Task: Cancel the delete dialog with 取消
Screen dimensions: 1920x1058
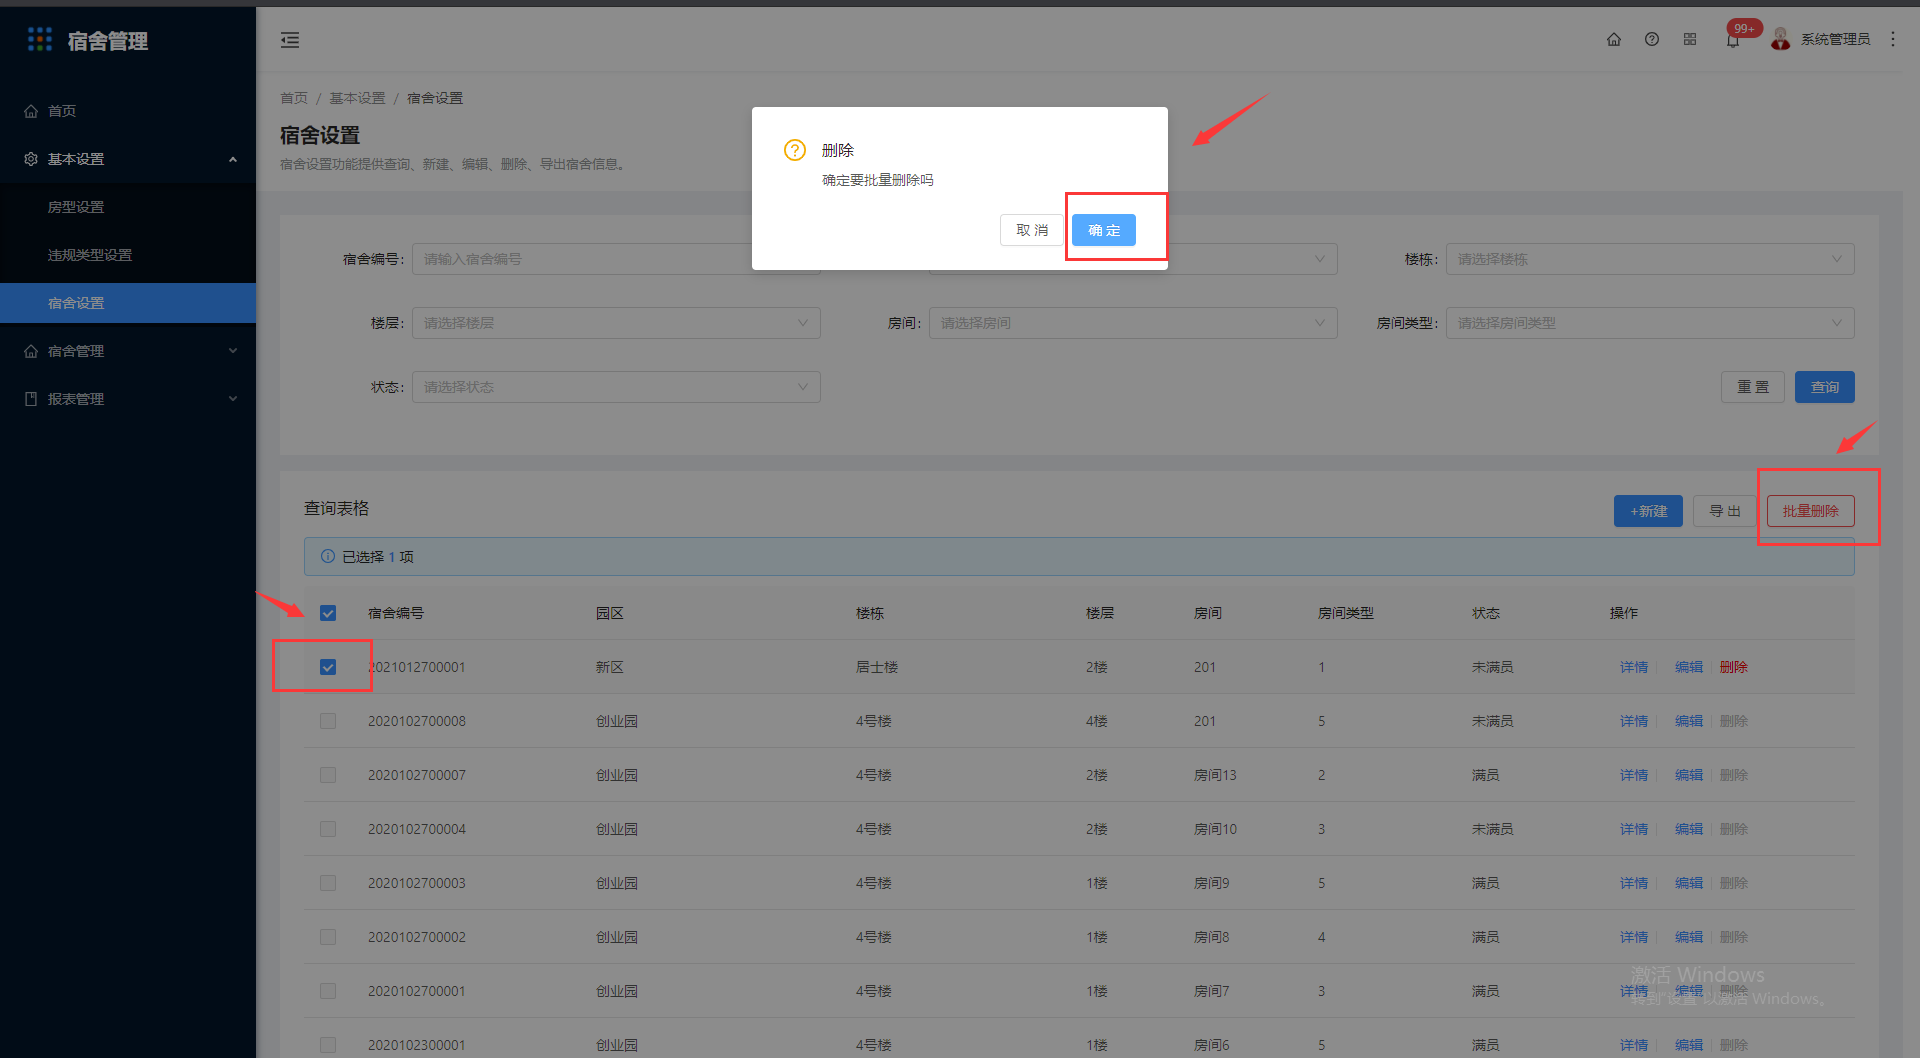Action: point(1032,230)
